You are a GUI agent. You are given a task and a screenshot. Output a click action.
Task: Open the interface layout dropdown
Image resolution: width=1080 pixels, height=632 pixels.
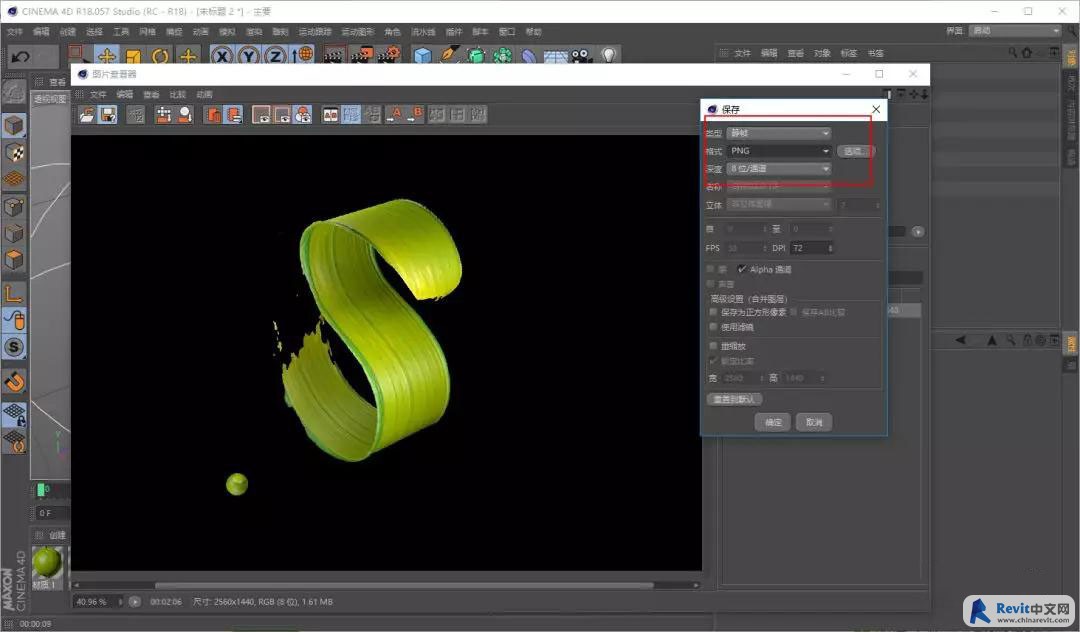(x=1015, y=30)
